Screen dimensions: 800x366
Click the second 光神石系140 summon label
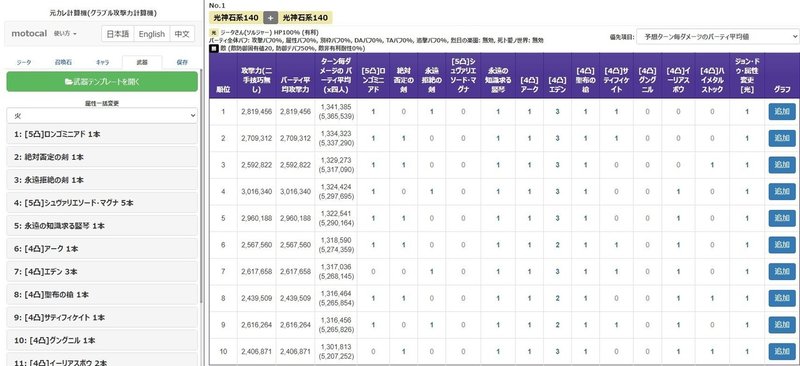click(x=305, y=18)
